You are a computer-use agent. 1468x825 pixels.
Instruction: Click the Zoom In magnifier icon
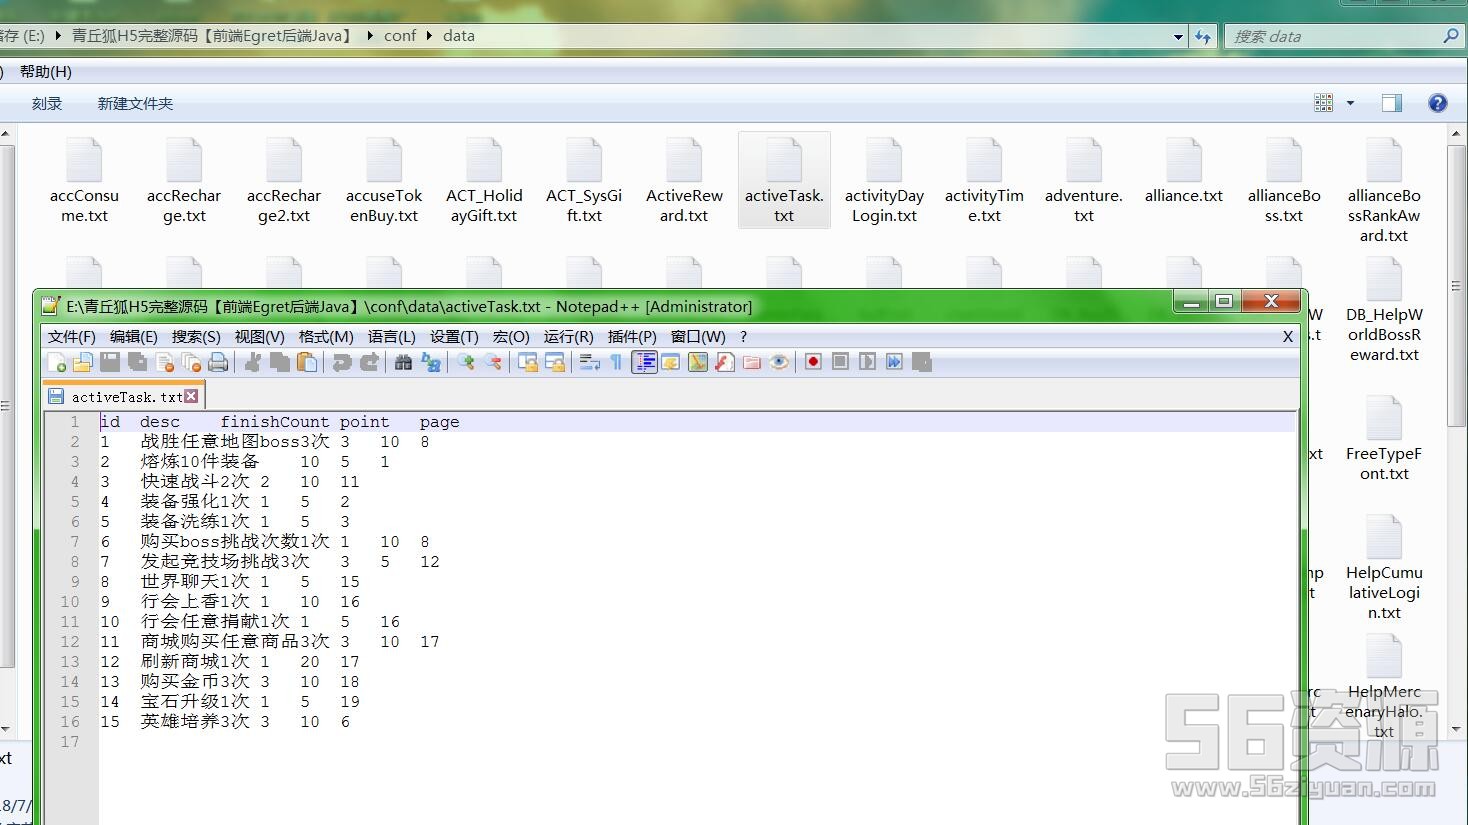(466, 362)
